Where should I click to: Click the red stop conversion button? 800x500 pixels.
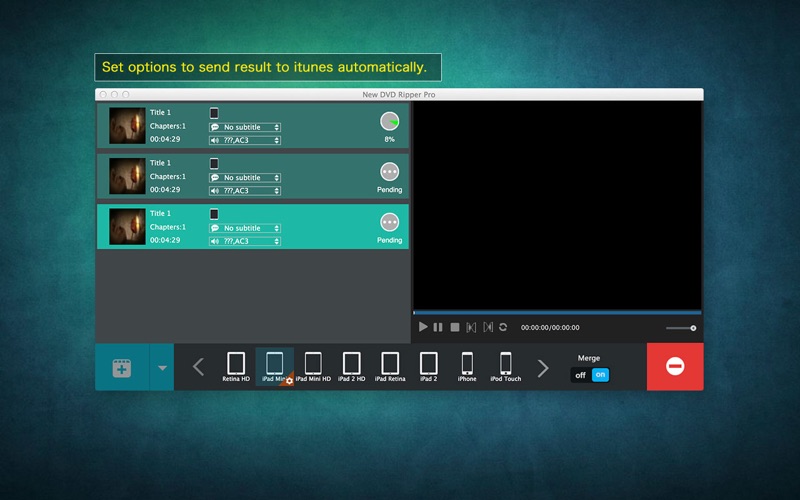click(x=675, y=366)
